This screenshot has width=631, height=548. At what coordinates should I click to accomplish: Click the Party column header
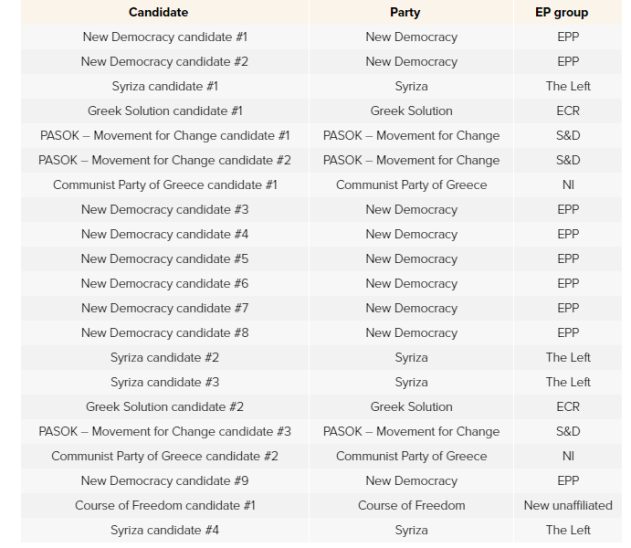(x=411, y=13)
